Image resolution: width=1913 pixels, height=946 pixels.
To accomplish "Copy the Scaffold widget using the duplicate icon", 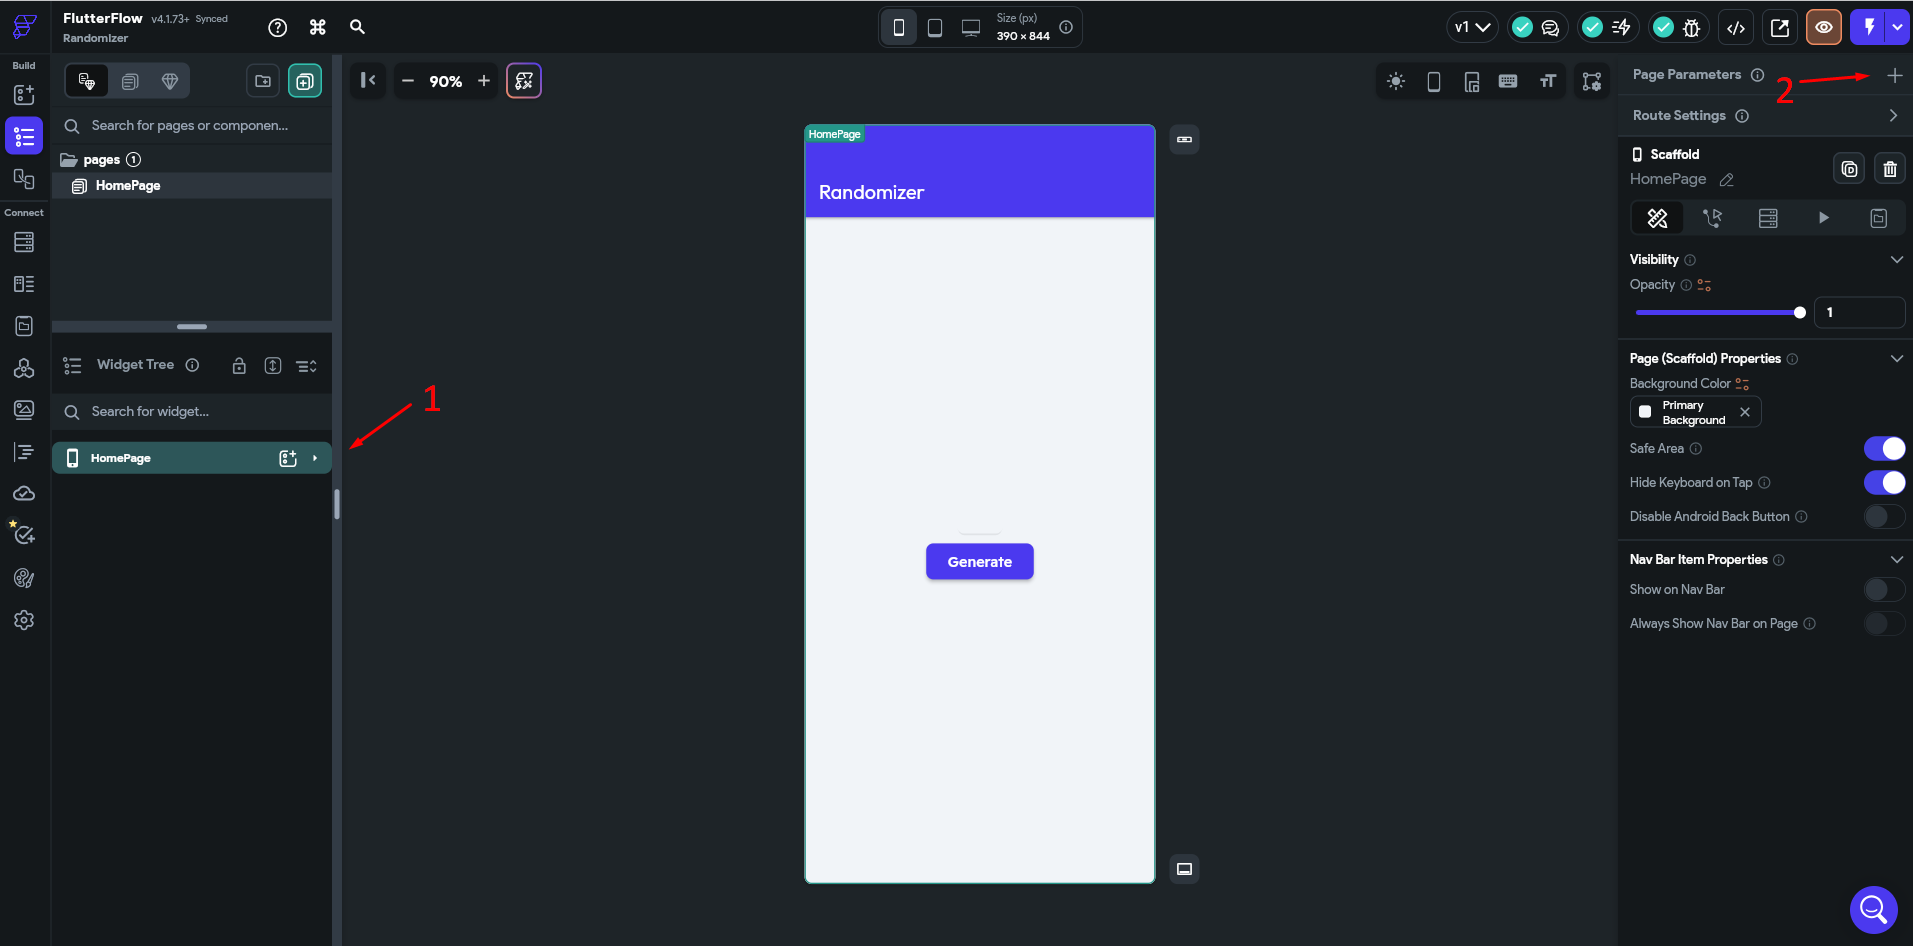I will [x=1849, y=168].
